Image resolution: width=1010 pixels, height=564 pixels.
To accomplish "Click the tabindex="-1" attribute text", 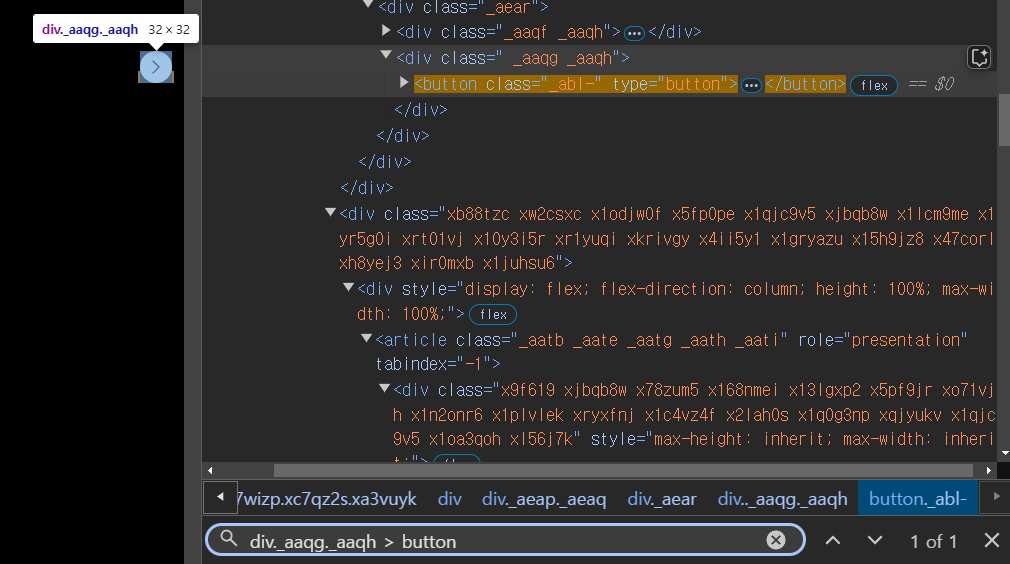I will click(x=432, y=364).
